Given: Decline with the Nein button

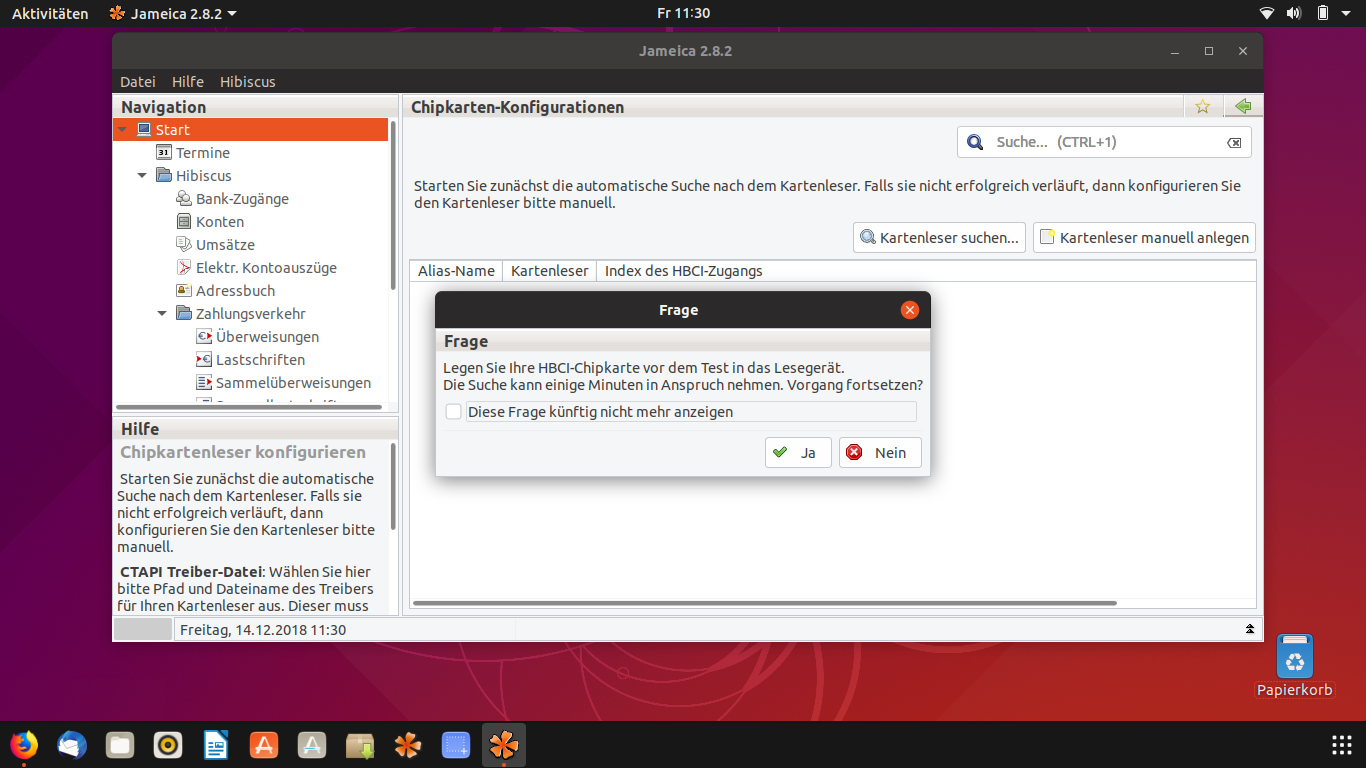Looking at the screenshot, I should [880, 452].
